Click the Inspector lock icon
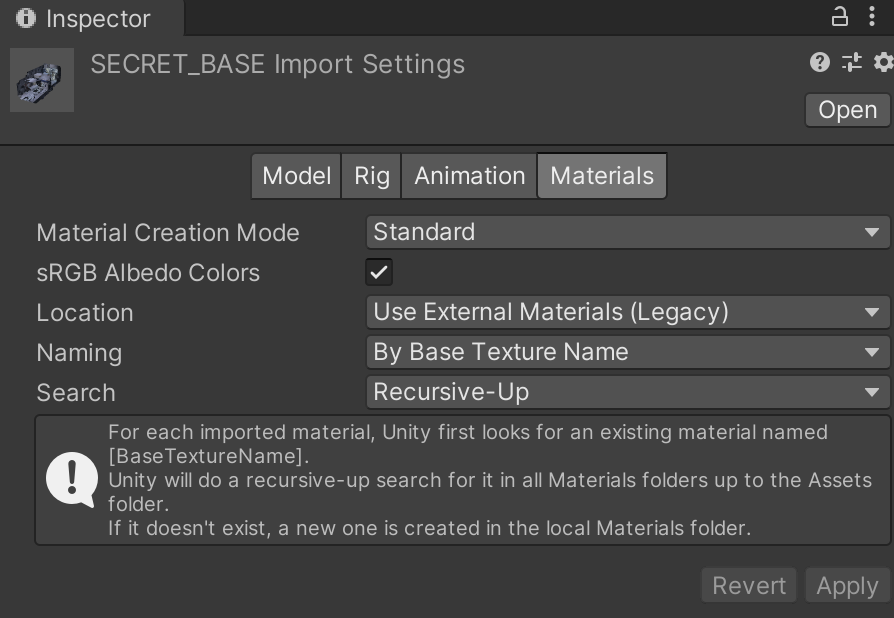 click(839, 17)
